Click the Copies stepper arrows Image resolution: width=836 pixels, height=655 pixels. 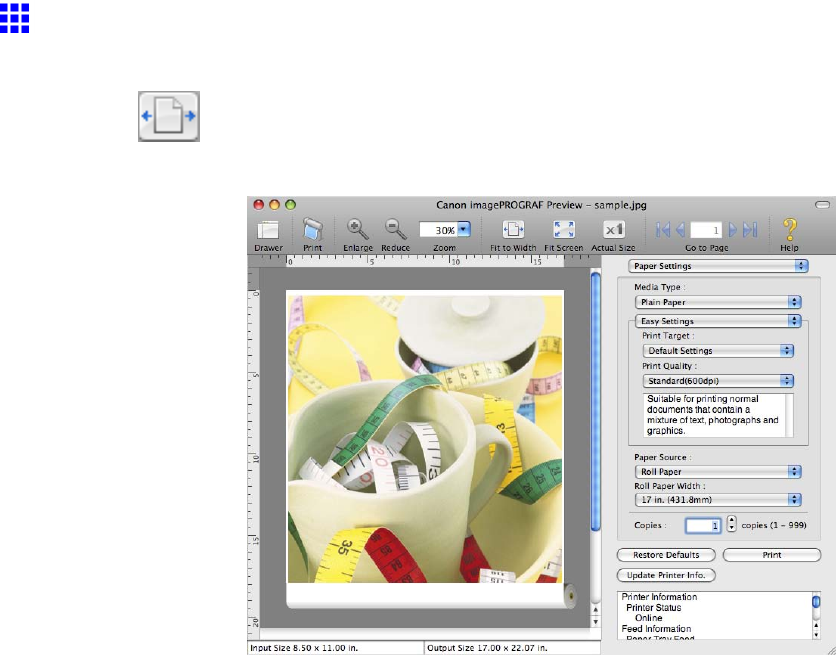(x=731, y=523)
